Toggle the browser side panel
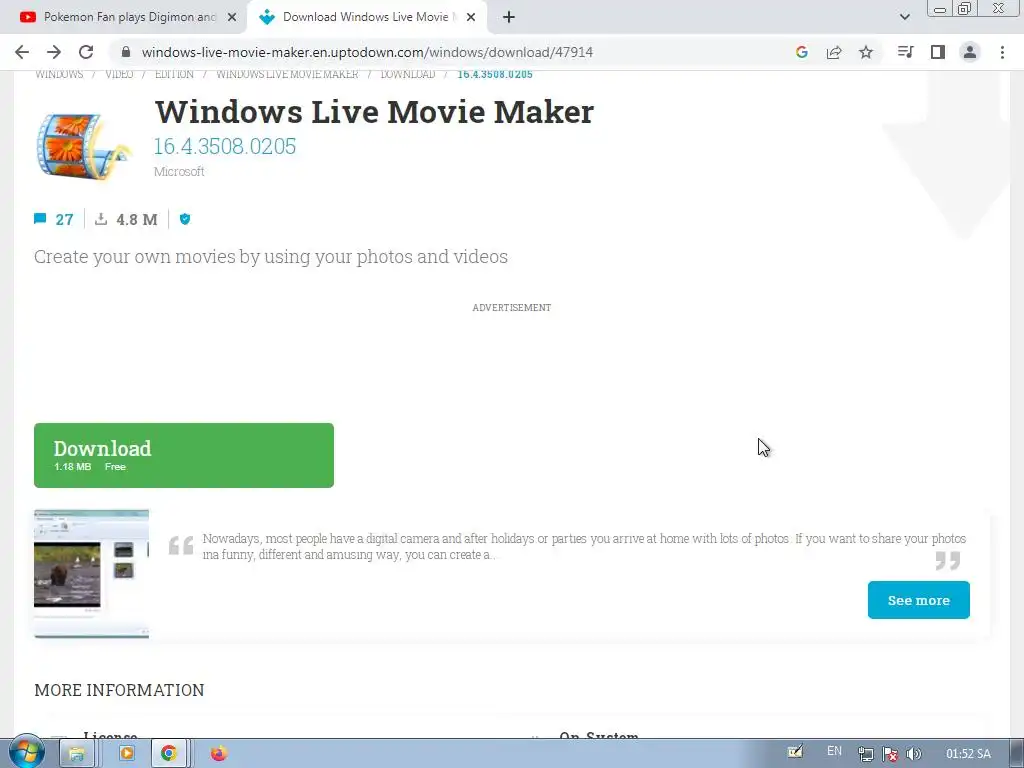 [x=938, y=52]
